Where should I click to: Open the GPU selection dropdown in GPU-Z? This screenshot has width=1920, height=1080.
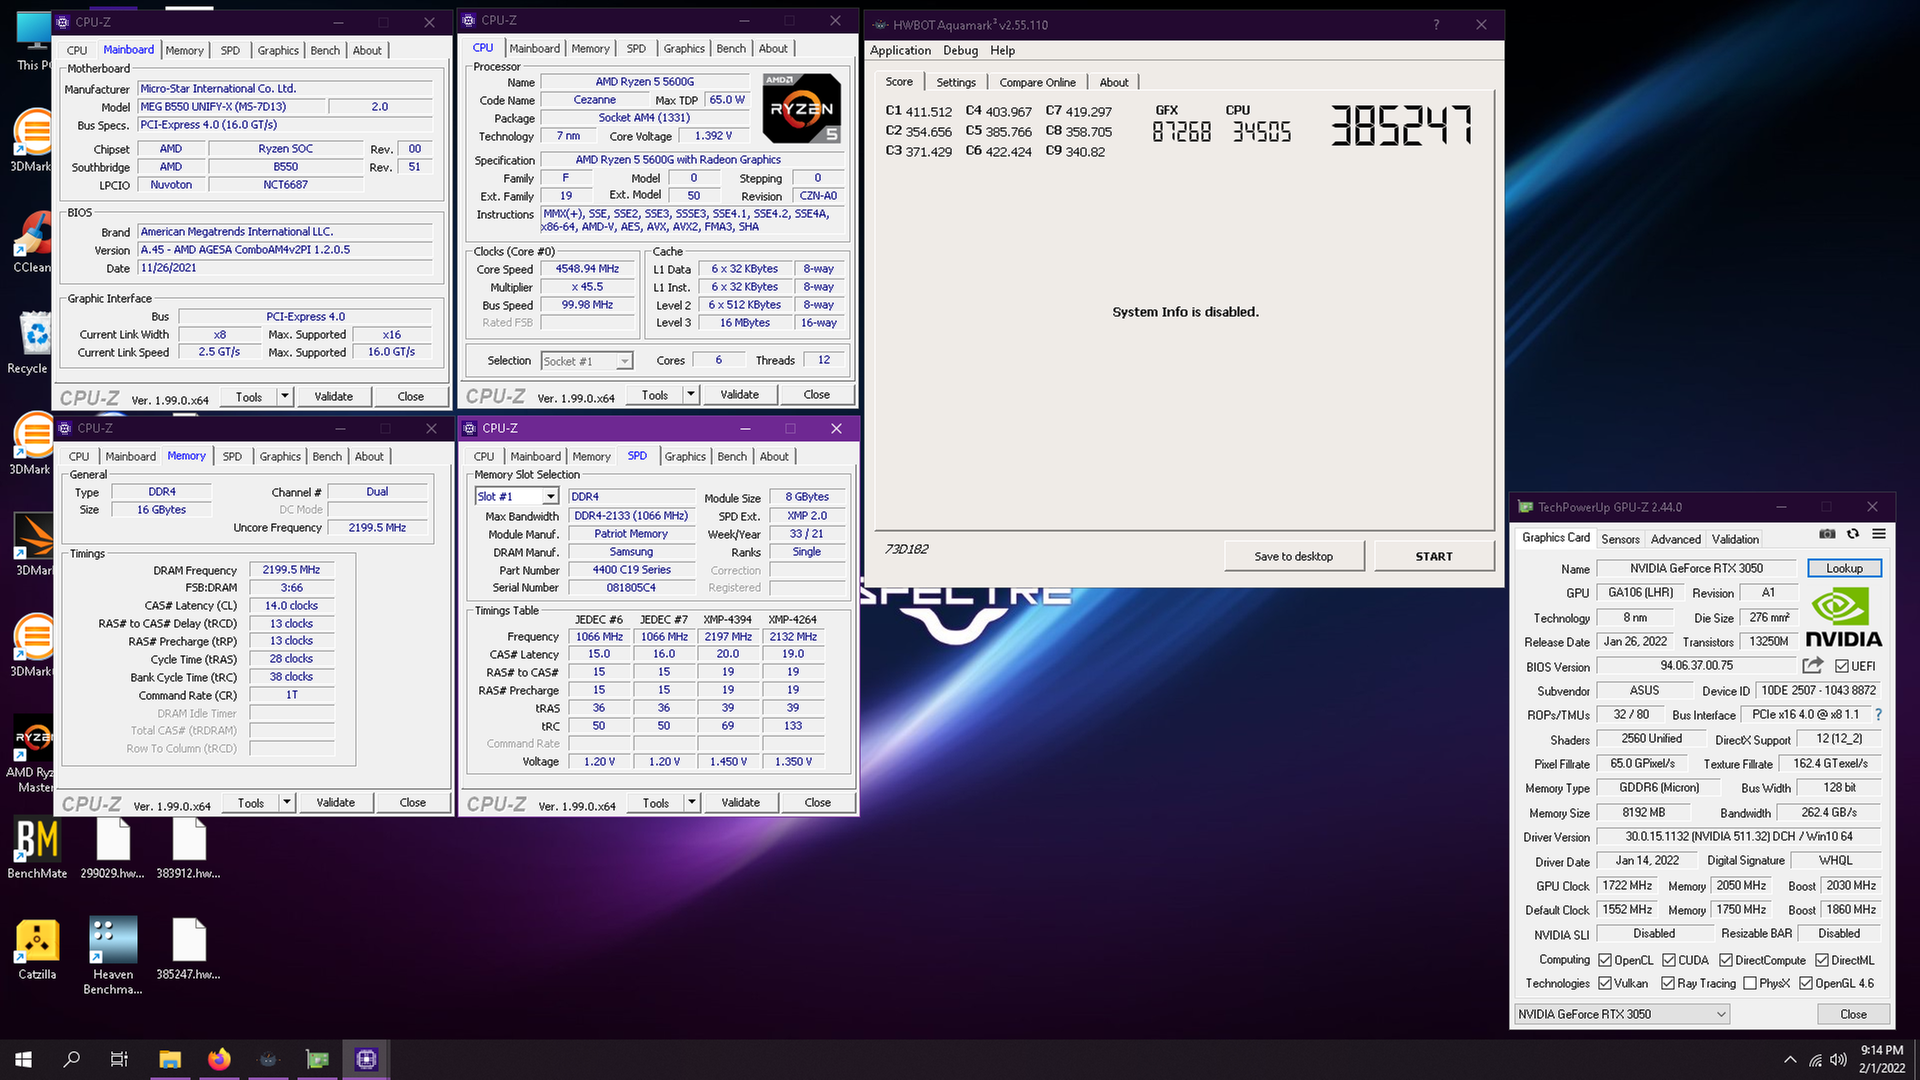click(1622, 1014)
